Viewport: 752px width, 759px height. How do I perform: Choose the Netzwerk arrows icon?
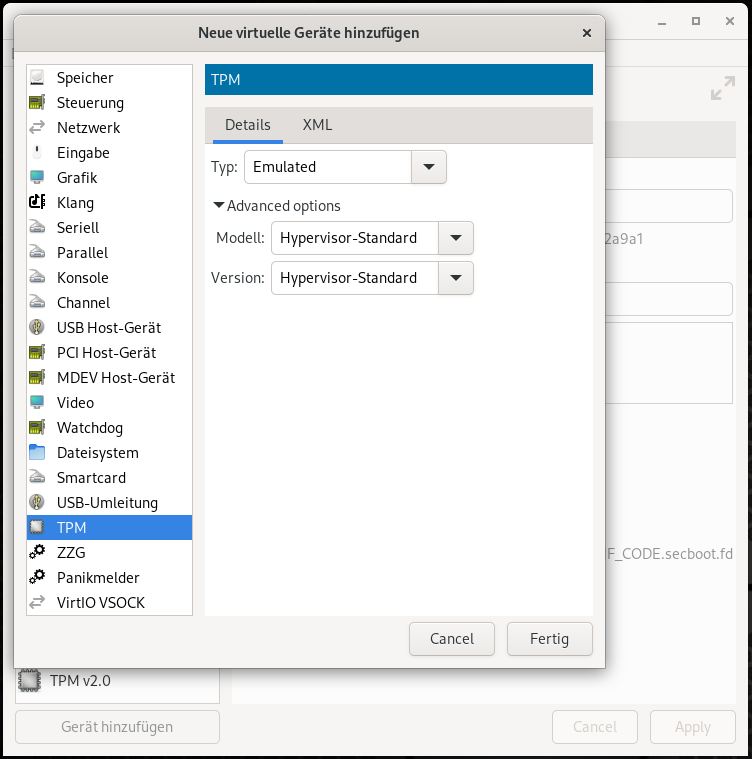tap(37, 127)
